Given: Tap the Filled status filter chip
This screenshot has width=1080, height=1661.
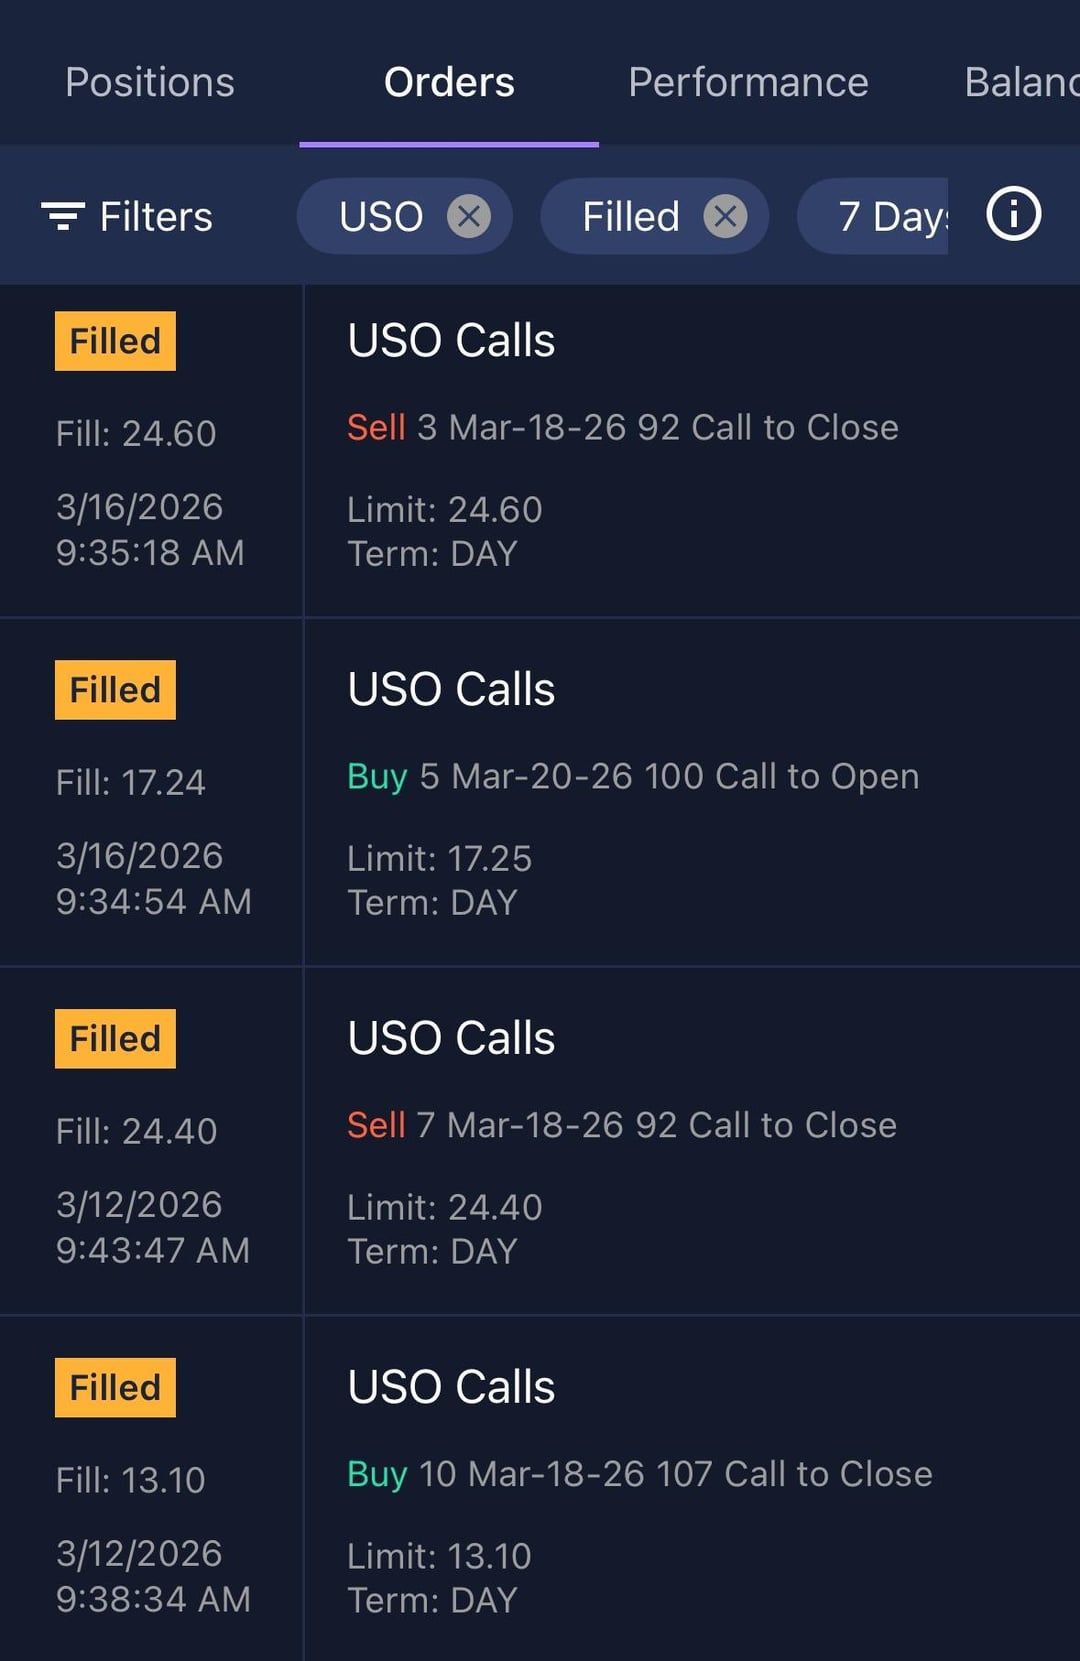Looking at the screenshot, I should click(x=630, y=216).
